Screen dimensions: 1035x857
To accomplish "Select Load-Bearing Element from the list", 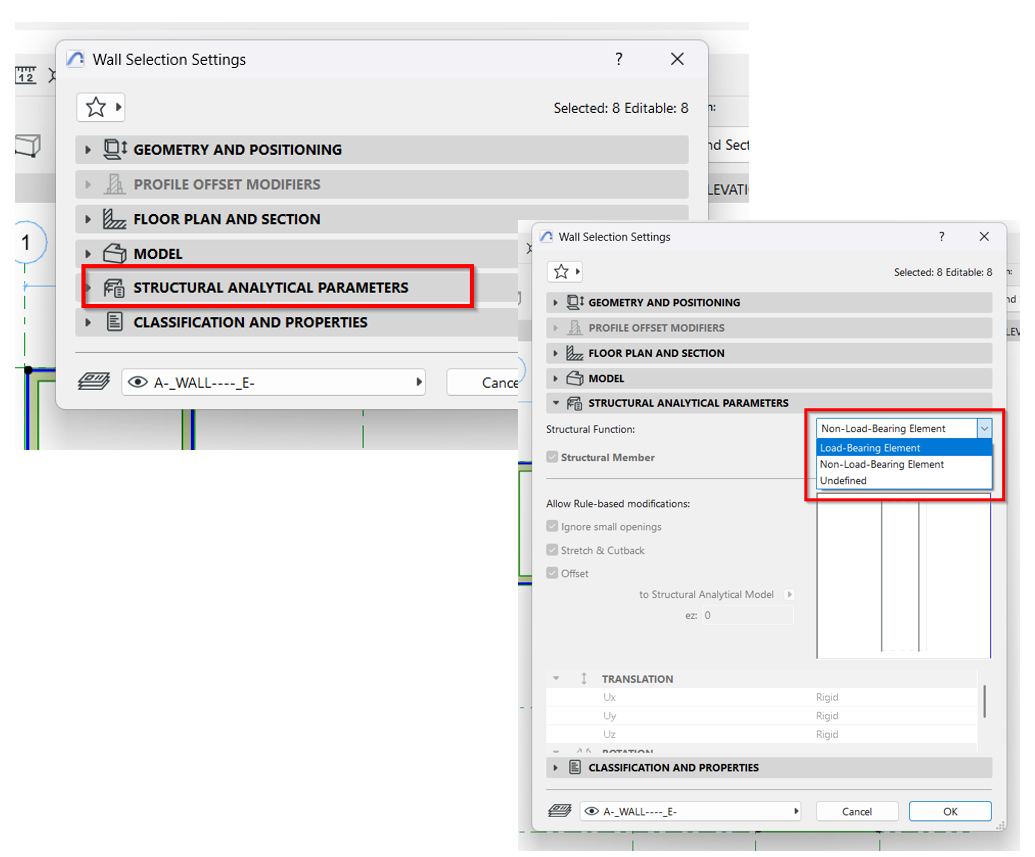I will (870, 448).
